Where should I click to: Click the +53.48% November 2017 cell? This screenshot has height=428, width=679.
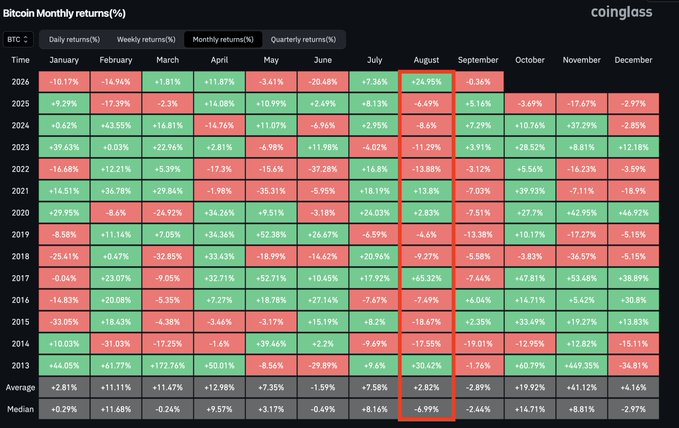click(x=582, y=278)
